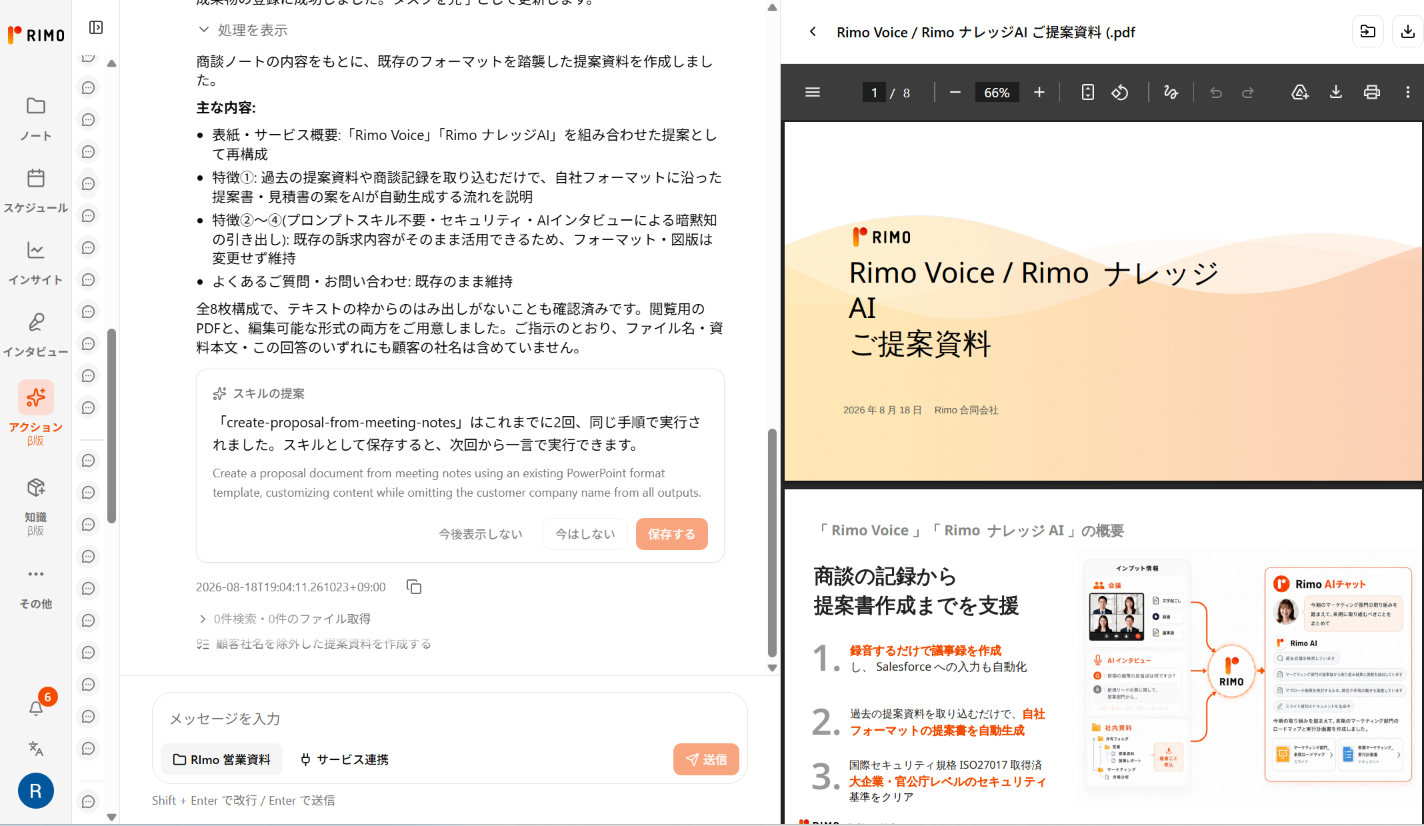Viewport: 1424px width, 826px height.
Task: Click 今後表示しない link
Action: 480,534
